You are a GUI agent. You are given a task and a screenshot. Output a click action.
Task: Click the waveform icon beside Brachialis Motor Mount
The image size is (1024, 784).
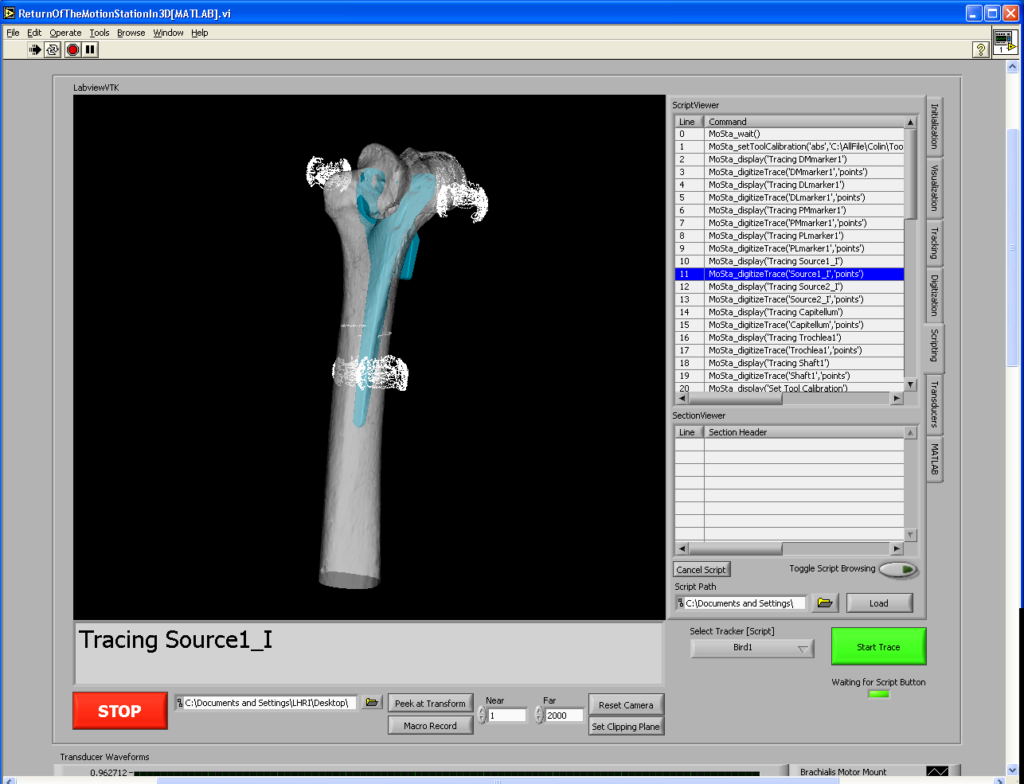pos(937,772)
